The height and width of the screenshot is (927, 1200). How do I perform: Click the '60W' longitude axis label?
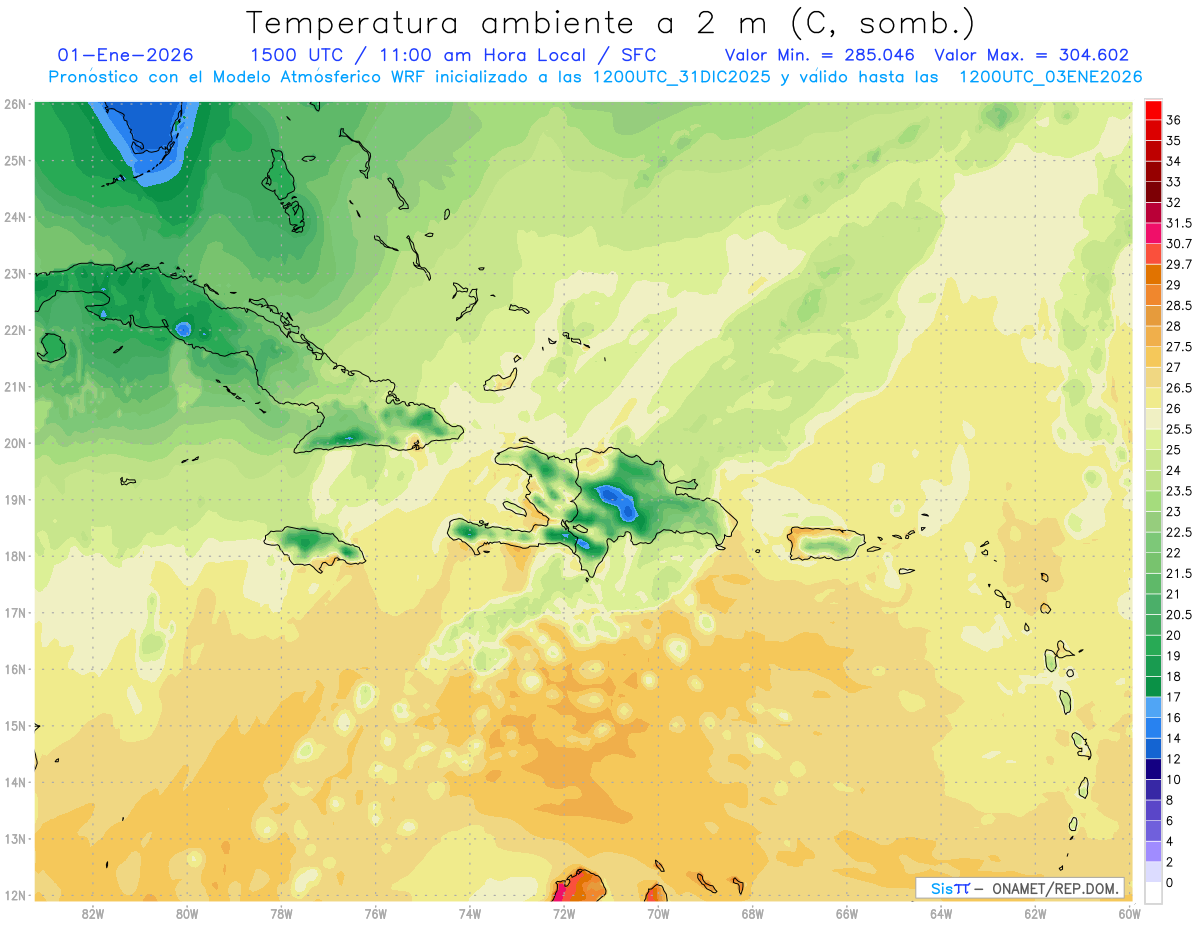(x=1130, y=914)
